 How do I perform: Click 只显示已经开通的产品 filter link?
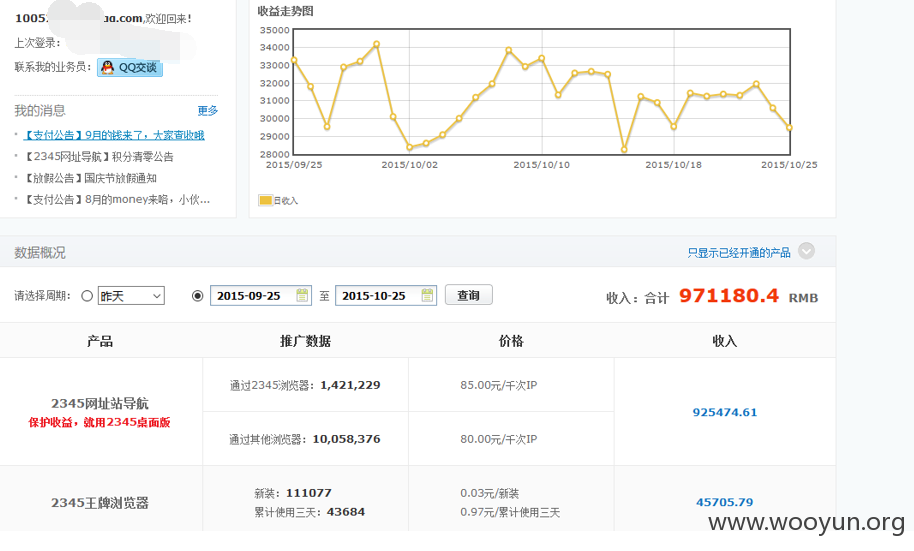click(739, 252)
